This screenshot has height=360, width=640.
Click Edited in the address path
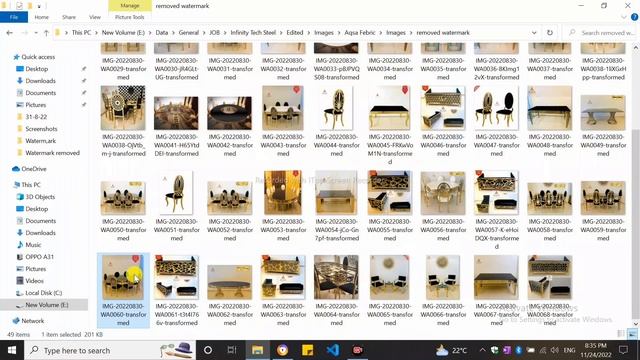295,33
